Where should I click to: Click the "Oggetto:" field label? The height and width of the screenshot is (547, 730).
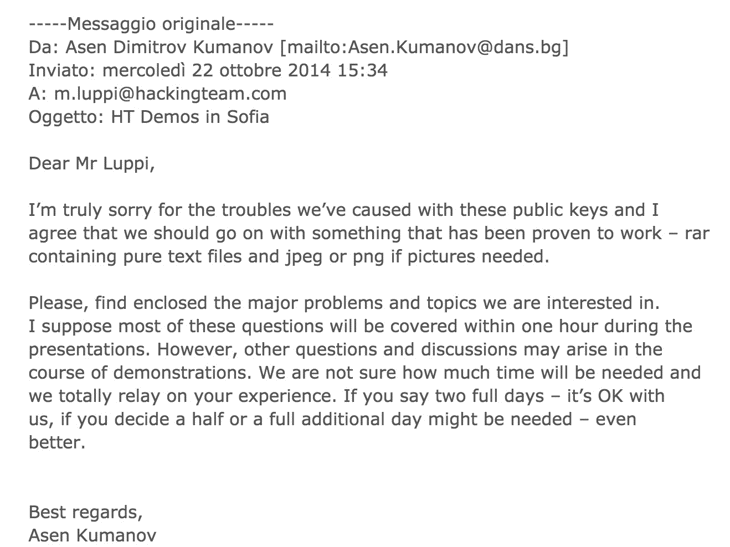coord(67,117)
